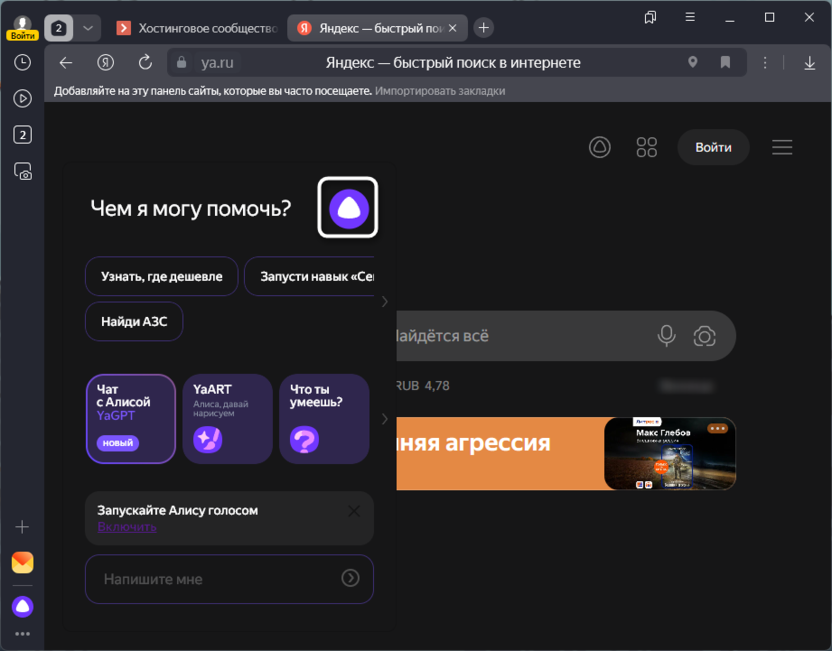Viewport: 832px width, 651px height.
Task: Dismiss the Запускайте Алису голосом notice
Action: [x=354, y=511]
